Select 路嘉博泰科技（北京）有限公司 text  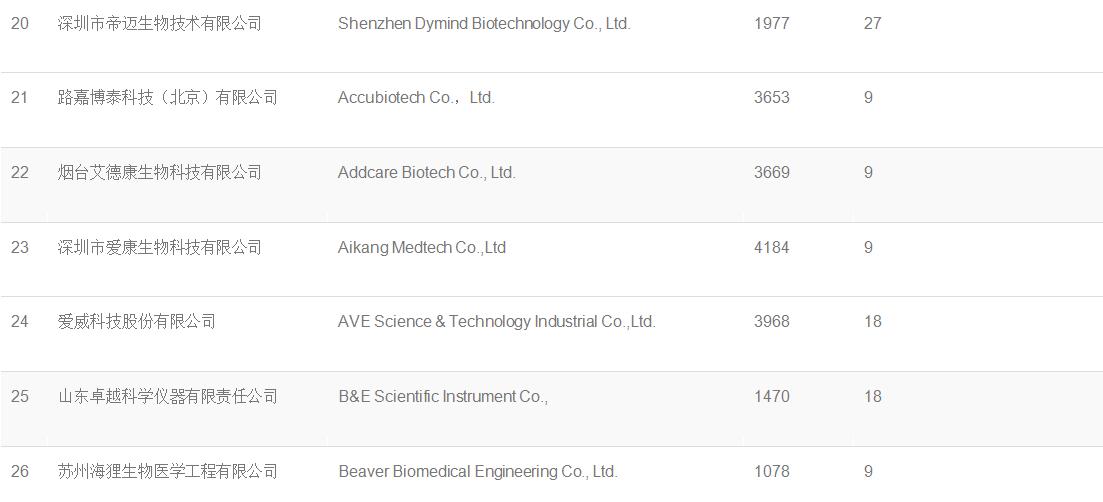coord(167,98)
